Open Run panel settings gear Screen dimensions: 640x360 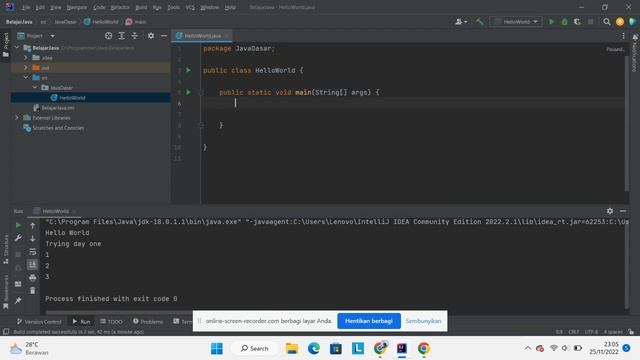pyautogui.click(x=610, y=211)
